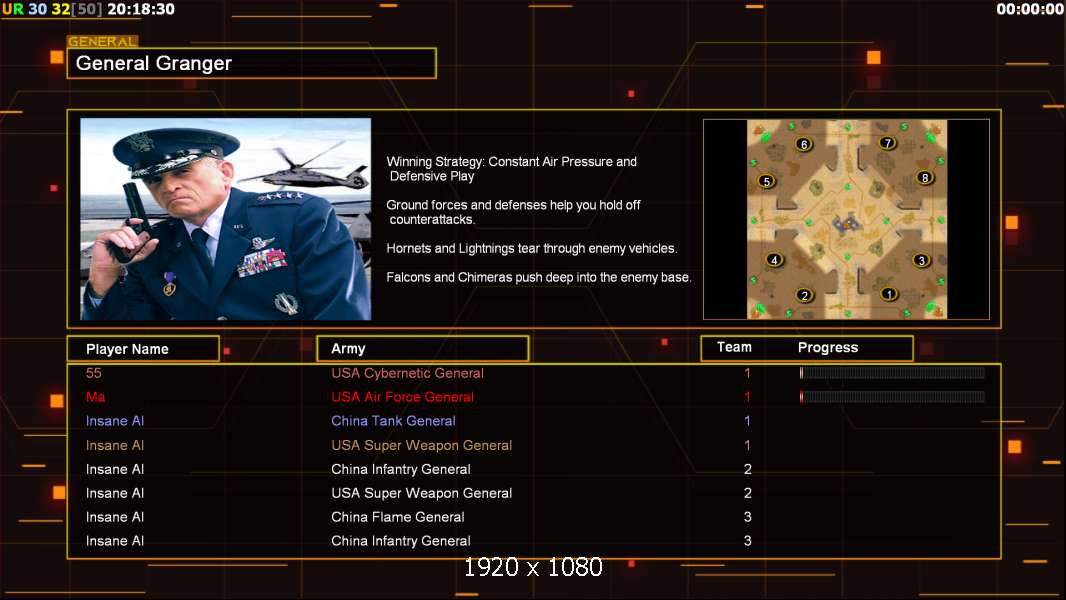Screen dimensions: 1066x600
Task: Click Insane AI beside China Flame General
Action: (115, 517)
